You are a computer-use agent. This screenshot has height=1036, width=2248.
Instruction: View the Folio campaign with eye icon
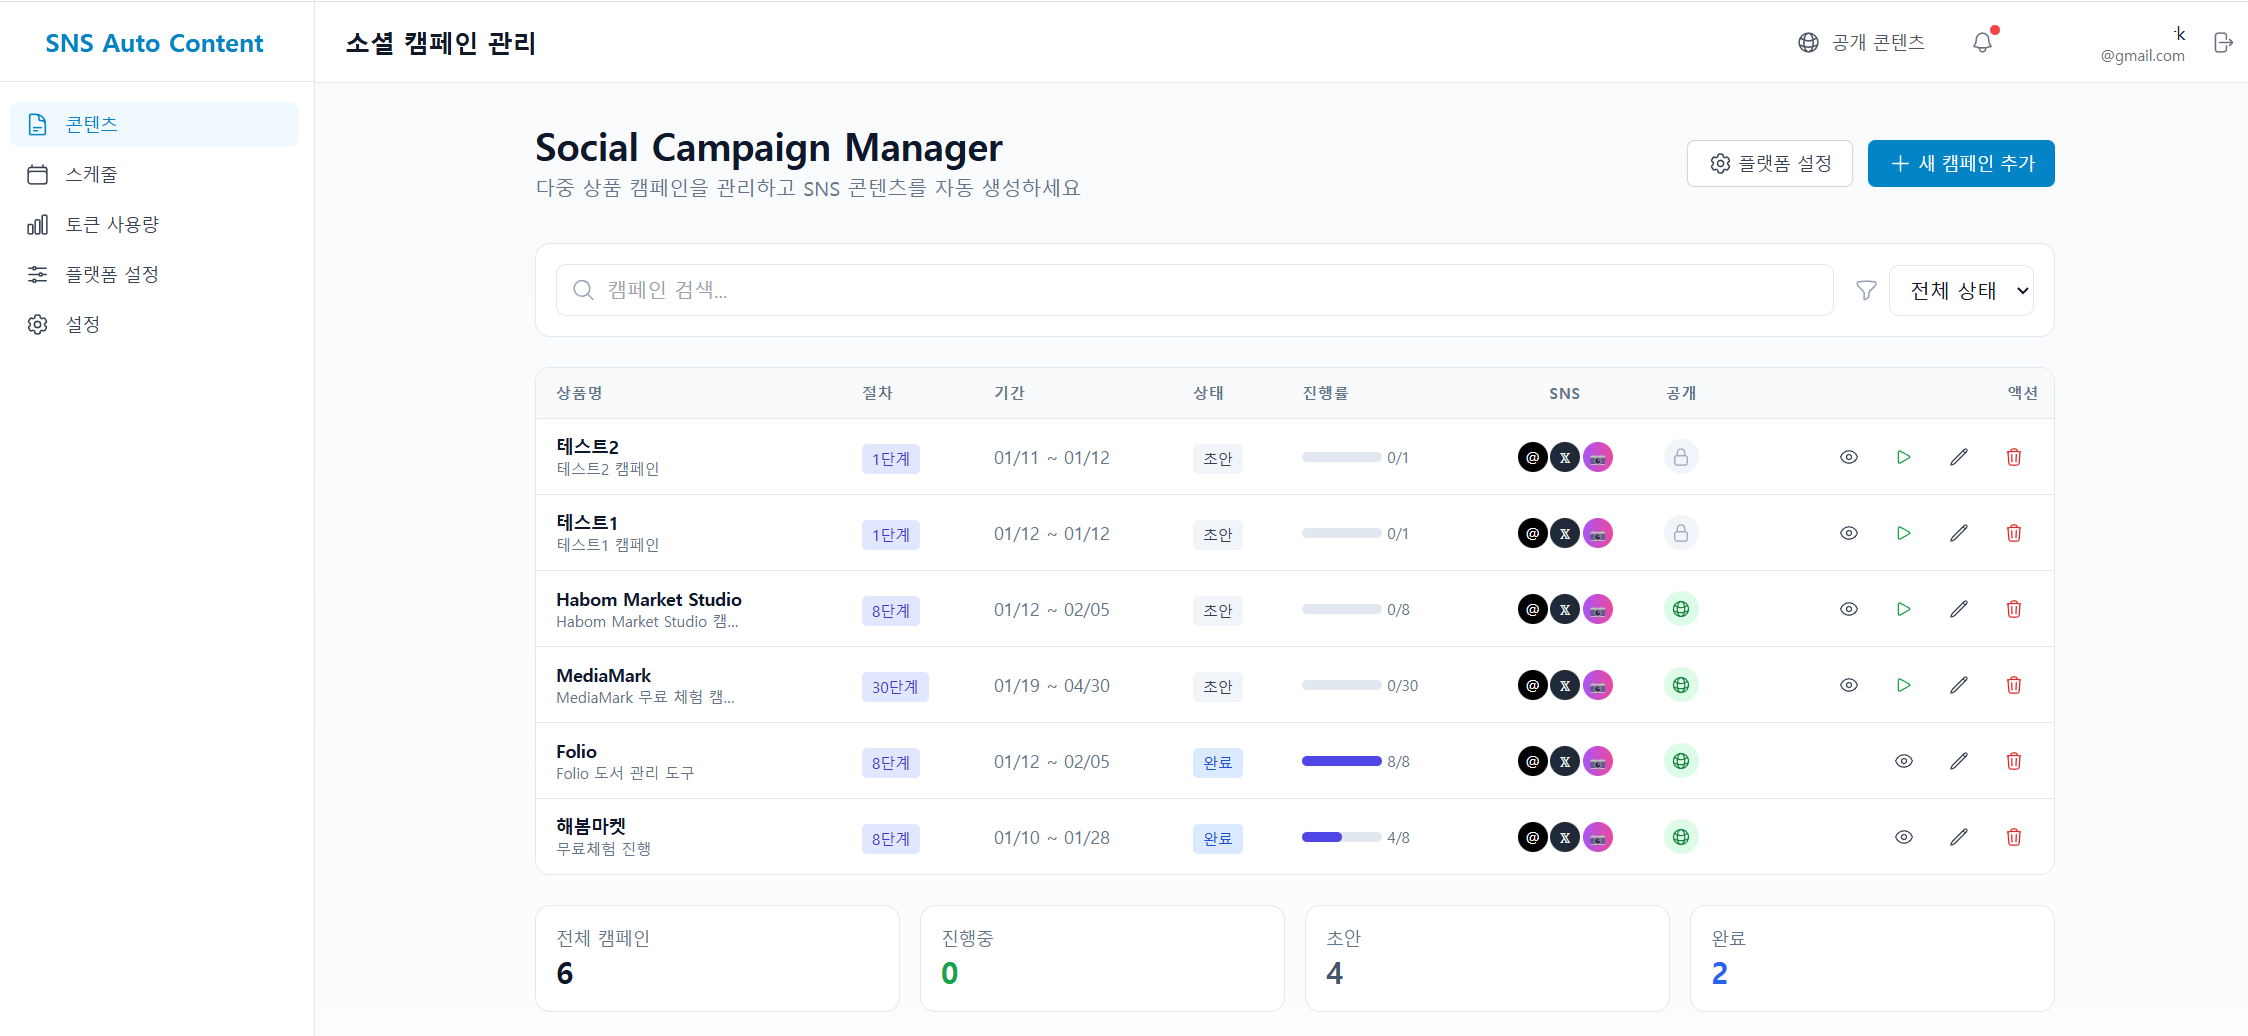(1904, 761)
